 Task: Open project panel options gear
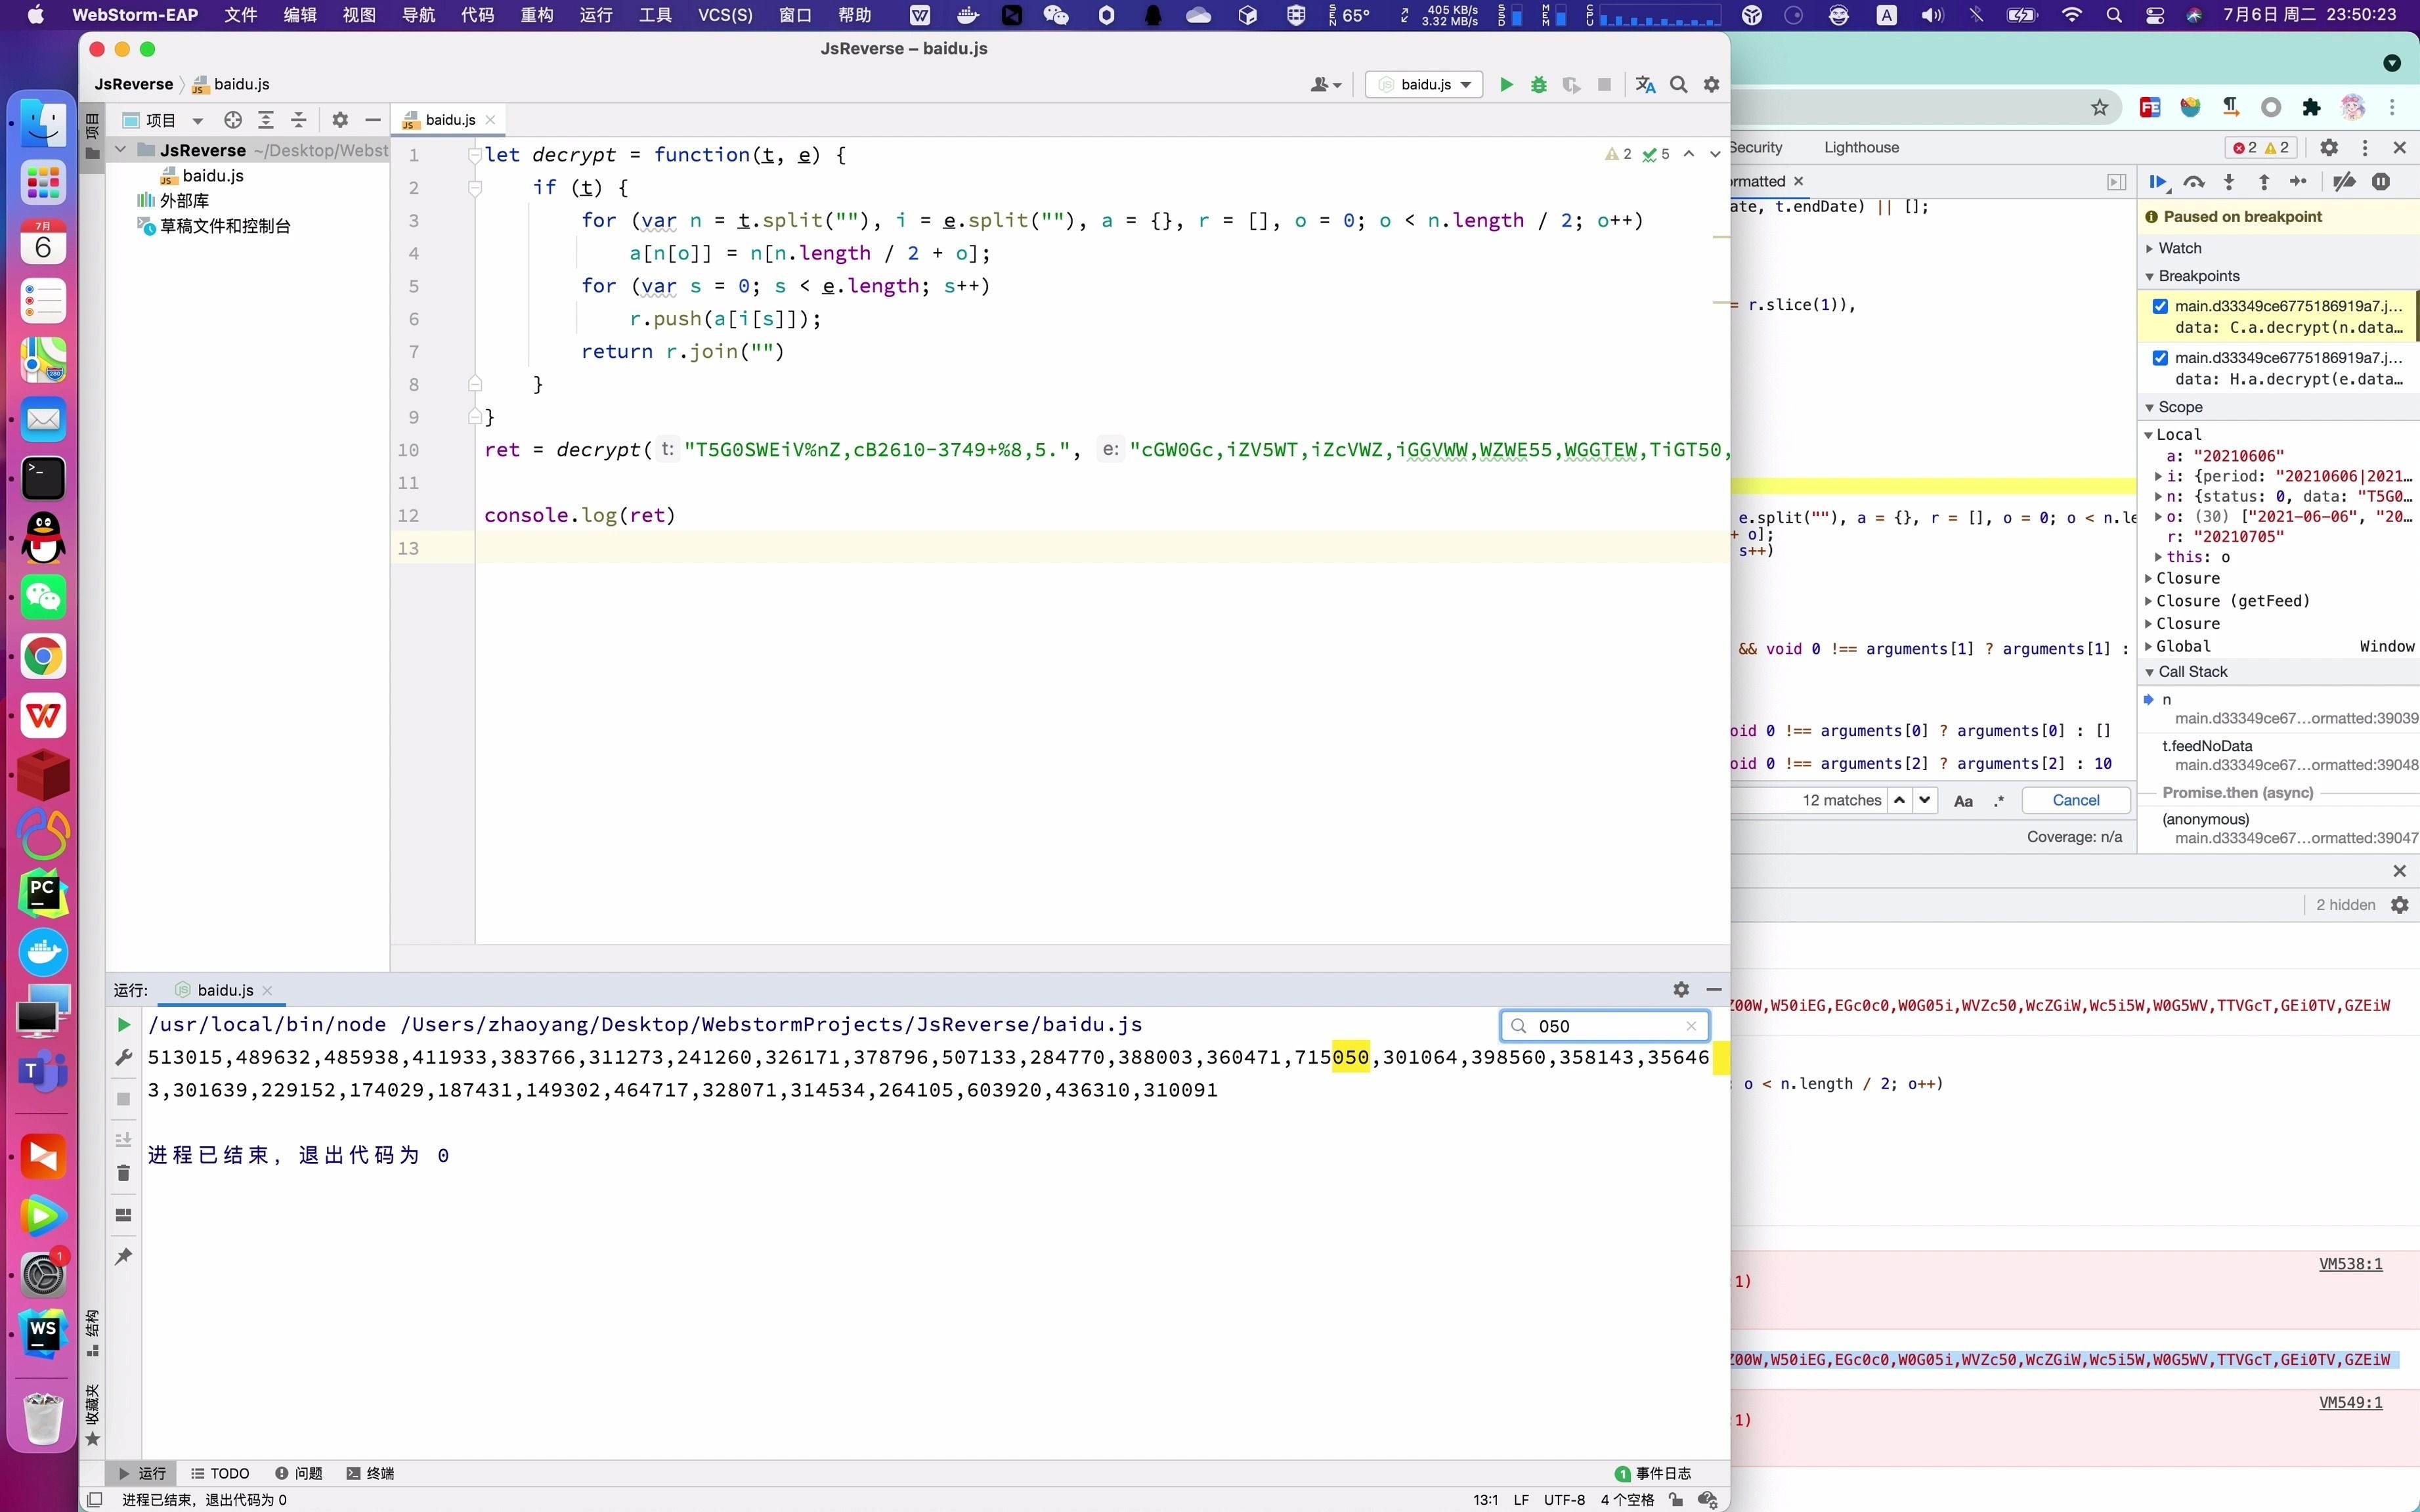tap(340, 120)
